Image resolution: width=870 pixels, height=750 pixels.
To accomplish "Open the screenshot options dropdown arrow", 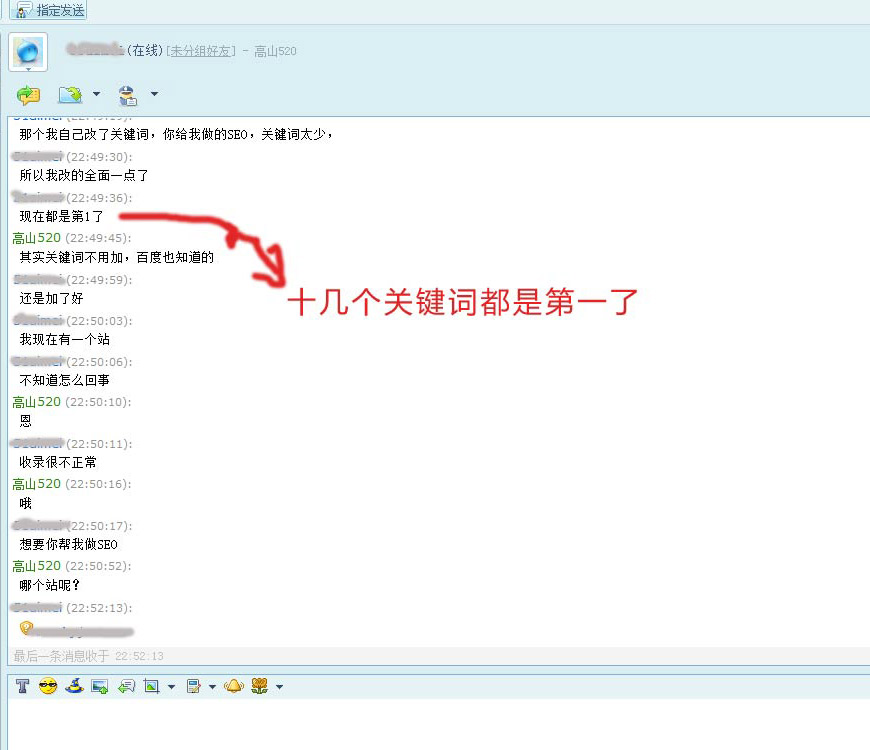I will point(171,687).
